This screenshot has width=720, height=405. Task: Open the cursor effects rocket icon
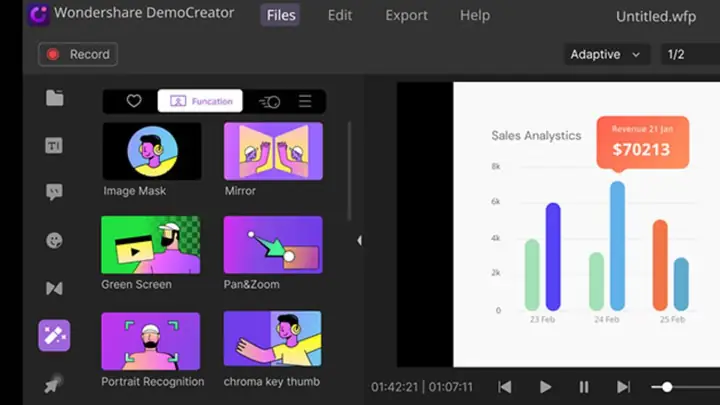(54, 384)
